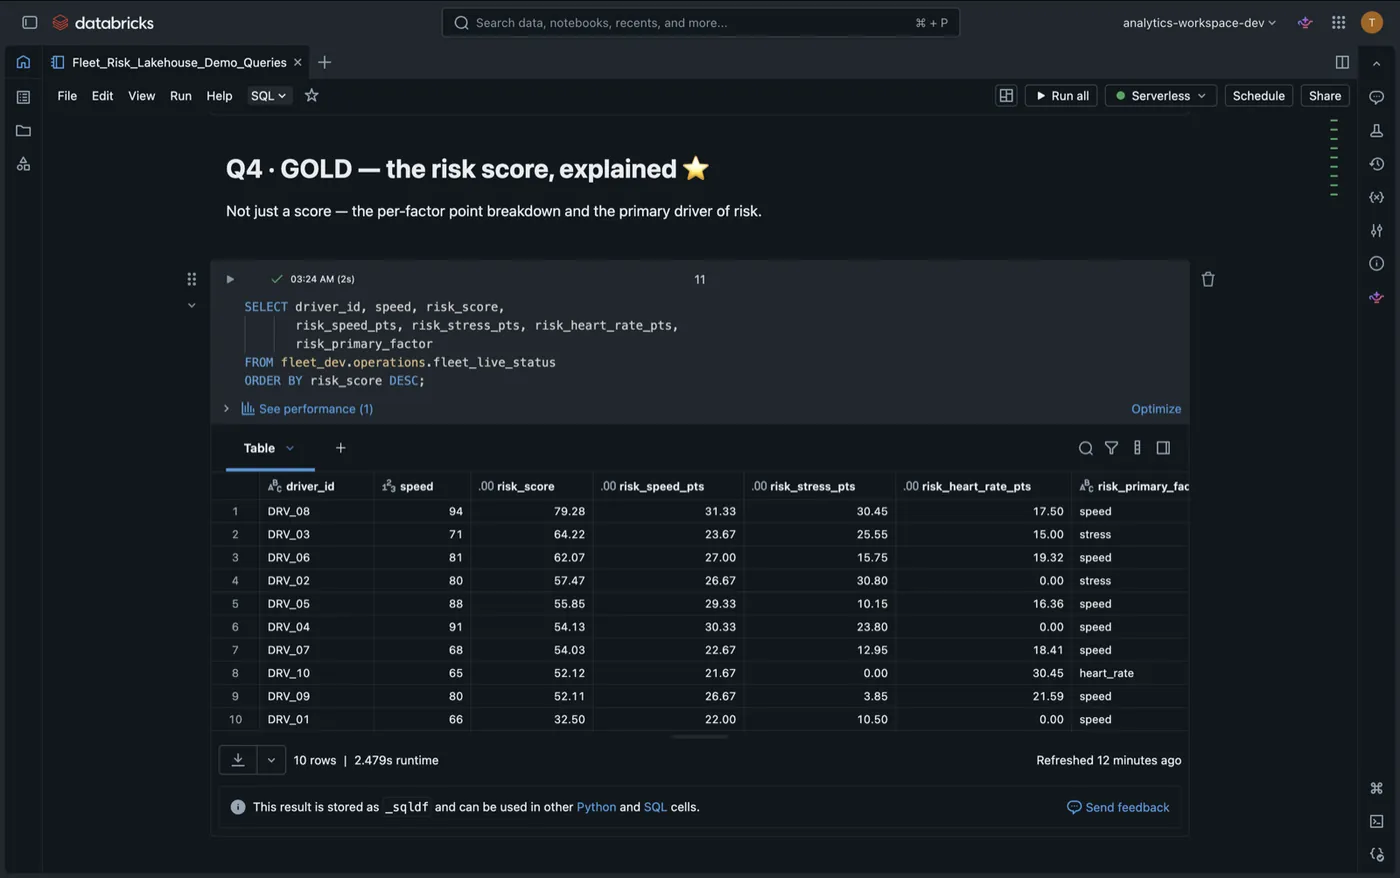Open Assistant icon on right sidebar
Image resolution: width=1400 pixels, height=878 pixels.
1376,297
